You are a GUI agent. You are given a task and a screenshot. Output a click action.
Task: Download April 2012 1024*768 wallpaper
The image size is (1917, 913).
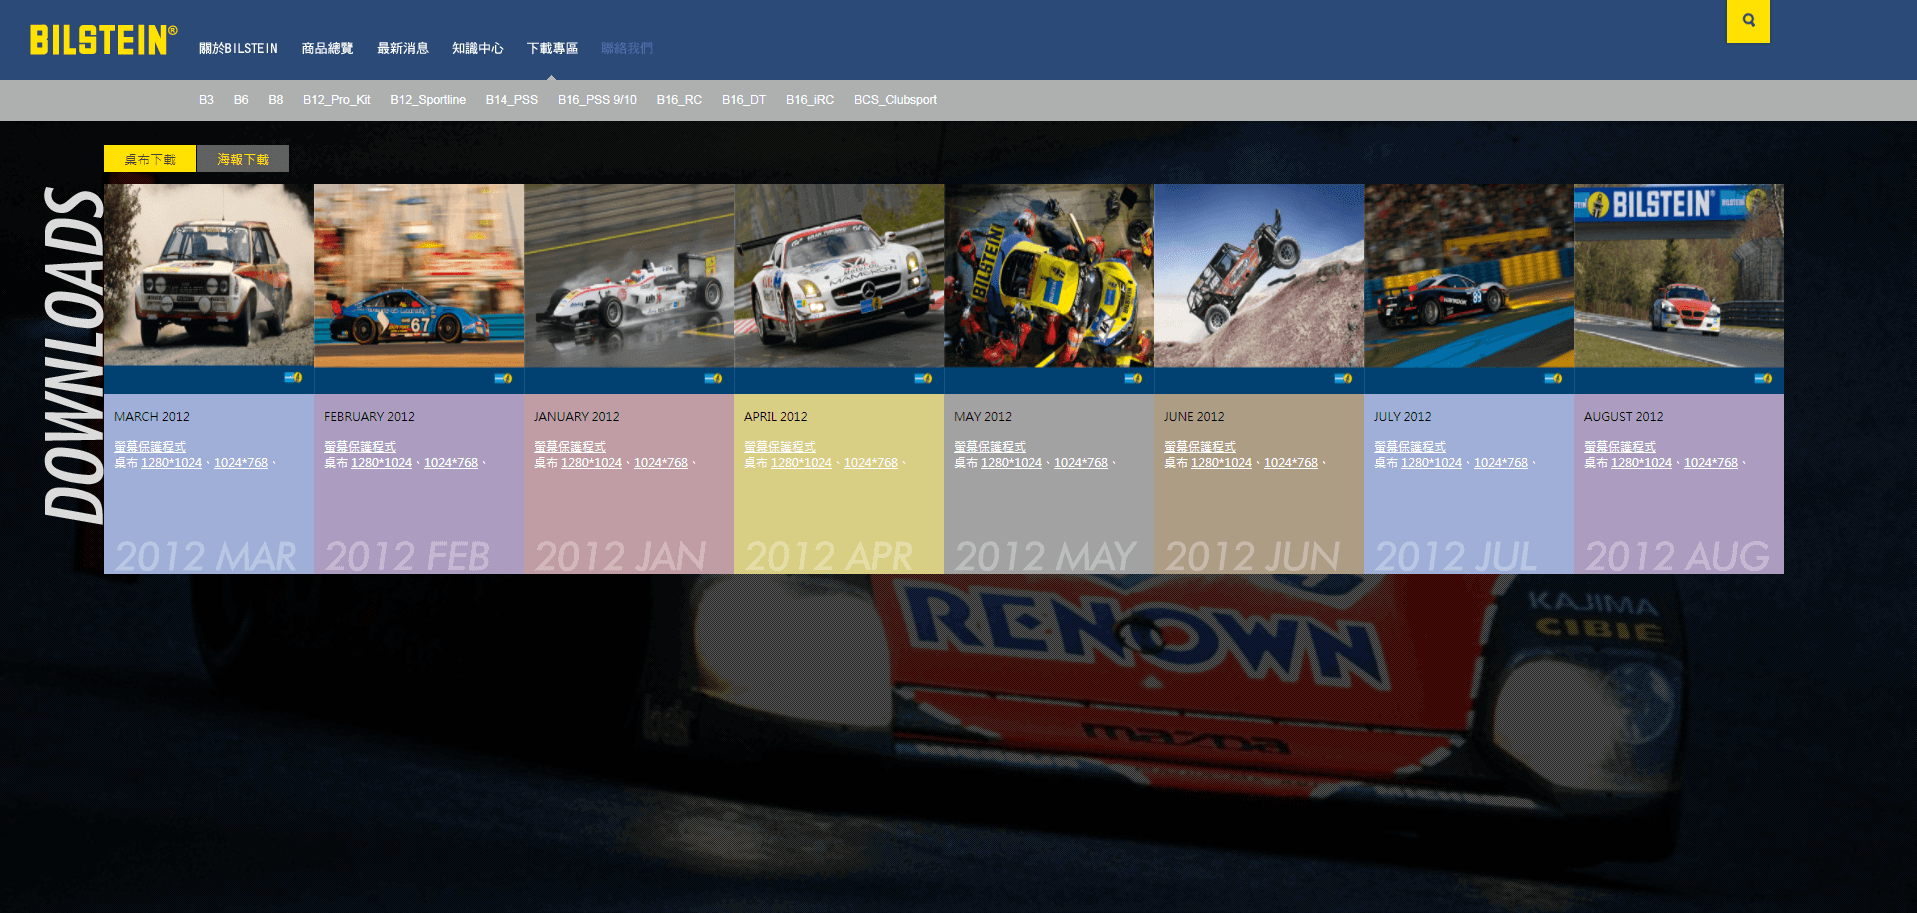coord(871,463)
